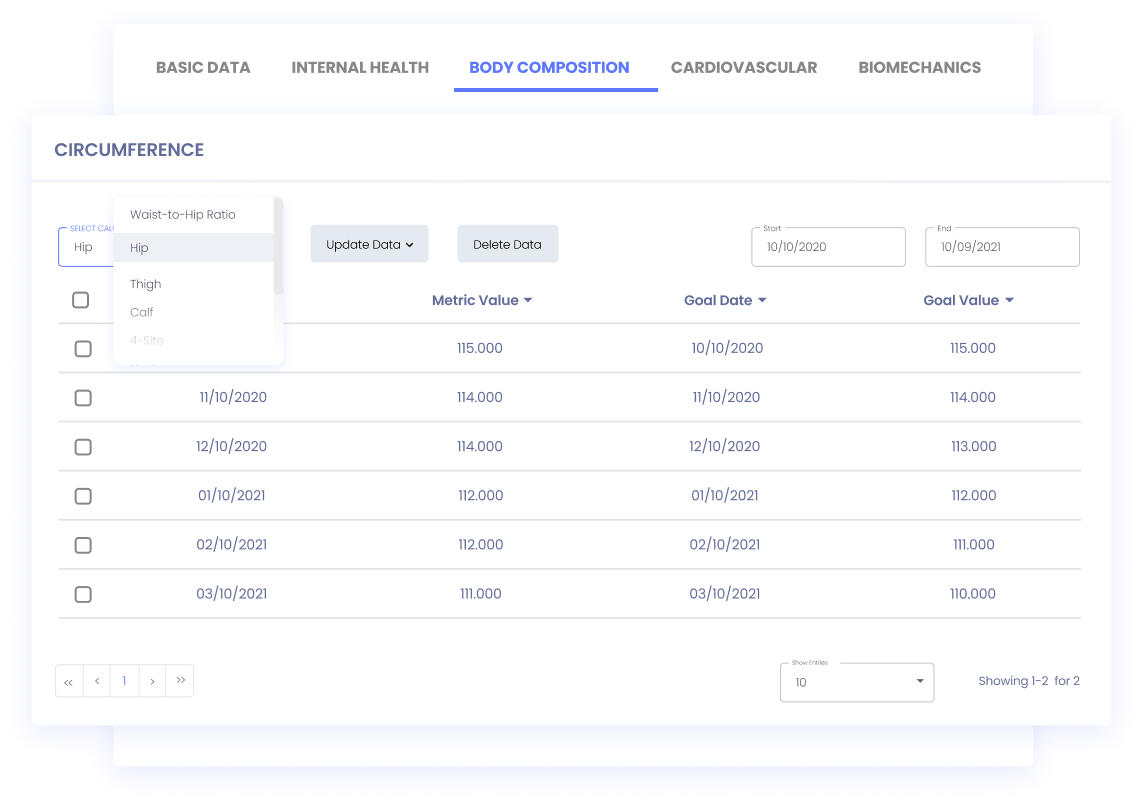
Task: Sort by Metric Value arrow icon
Action: [x=528, y=300]
